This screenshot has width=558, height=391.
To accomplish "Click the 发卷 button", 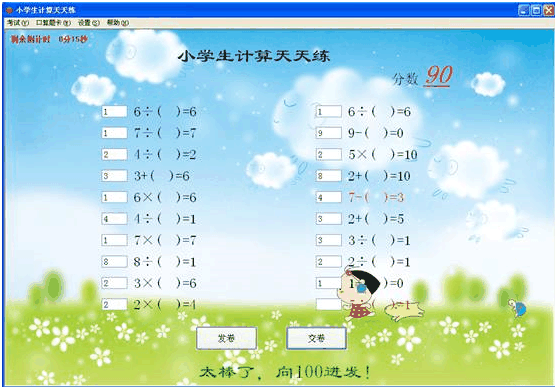I will [x=226, y=338].
